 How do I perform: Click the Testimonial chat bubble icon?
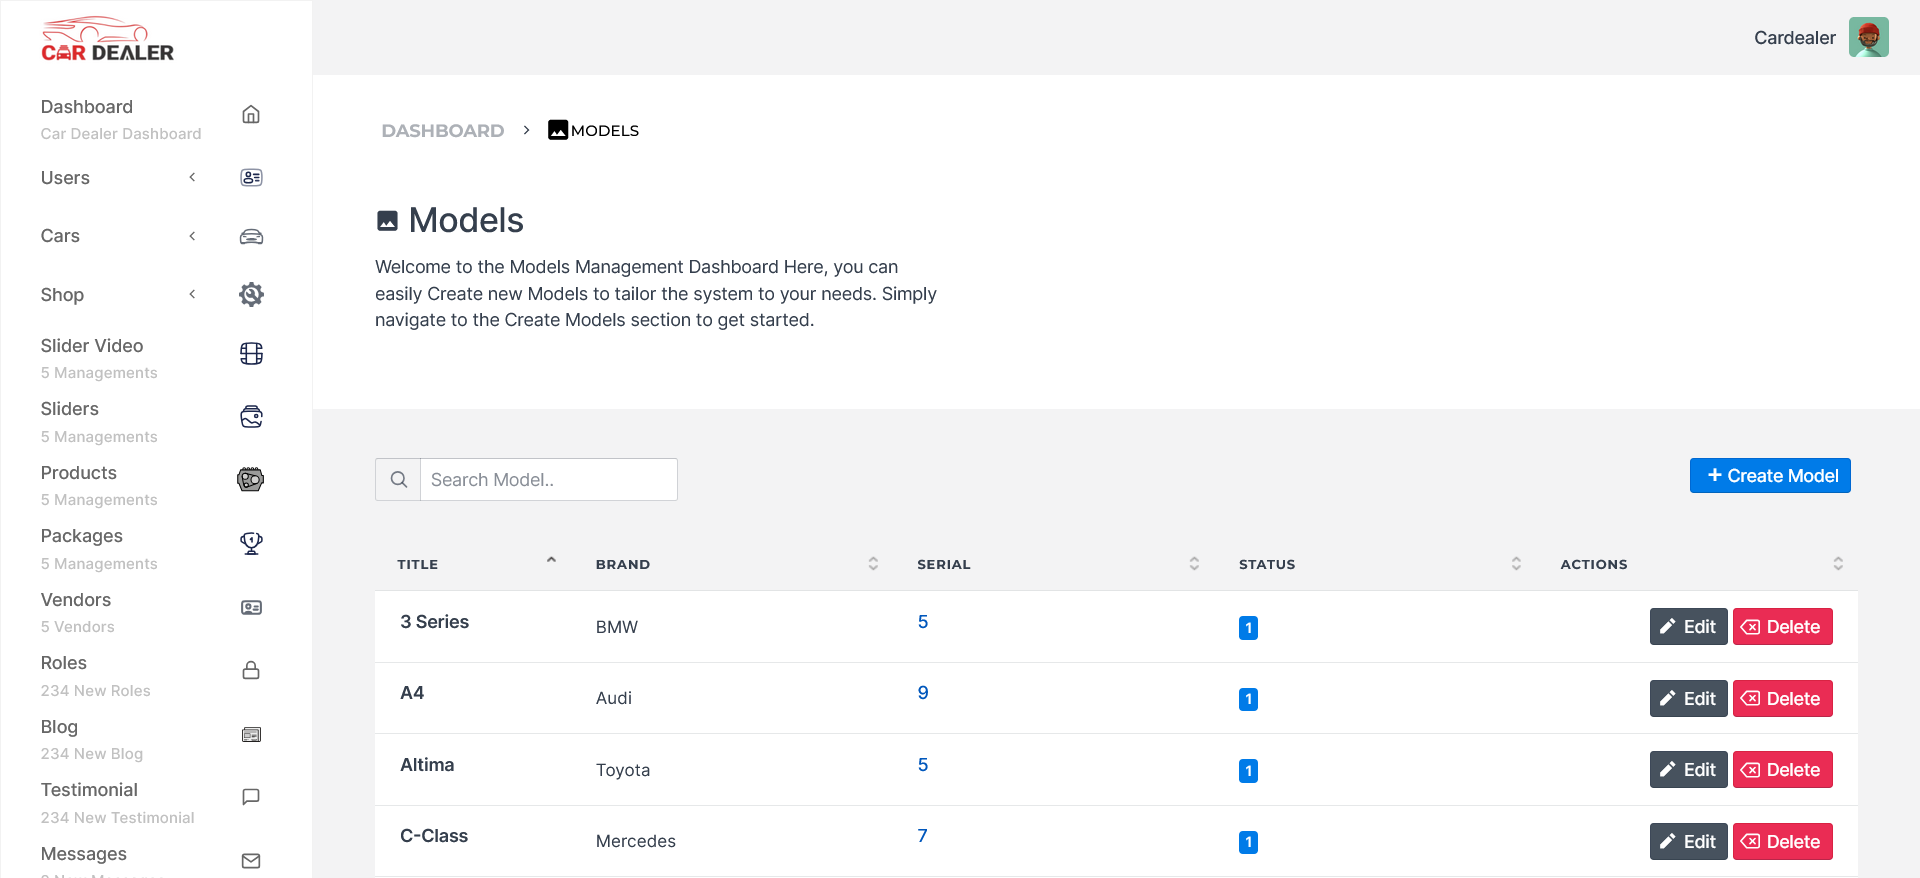pos(251,797)
